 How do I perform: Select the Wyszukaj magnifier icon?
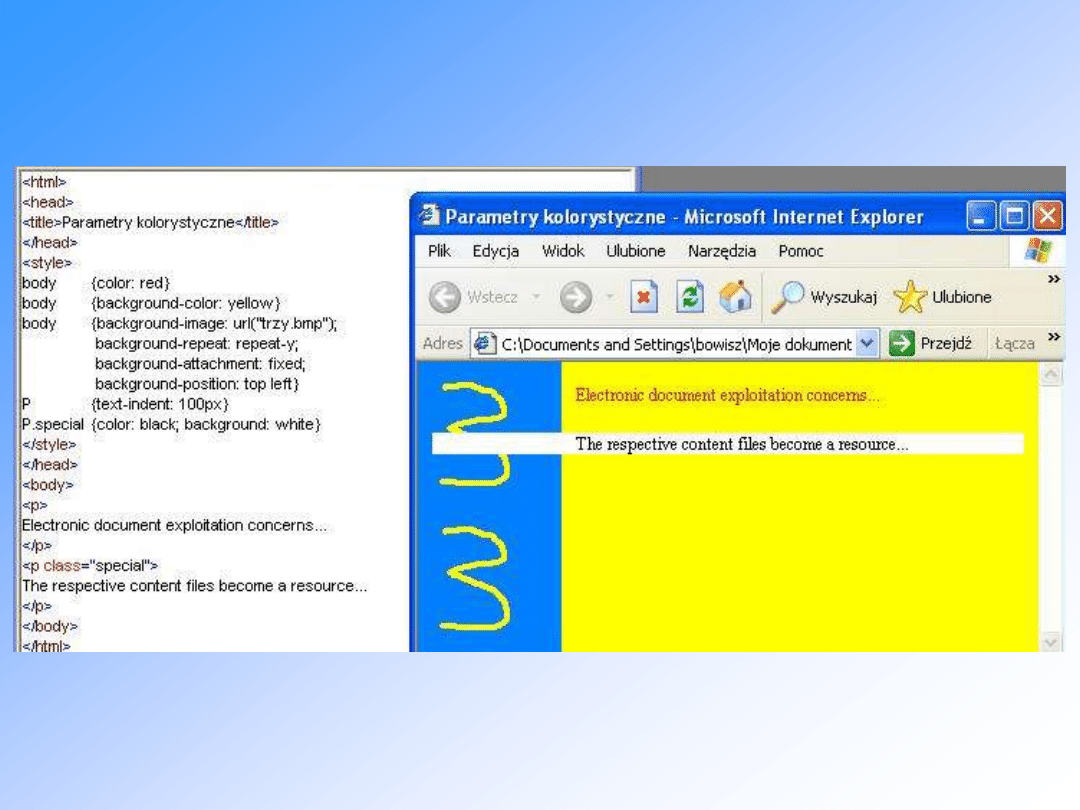click(790, 296)
